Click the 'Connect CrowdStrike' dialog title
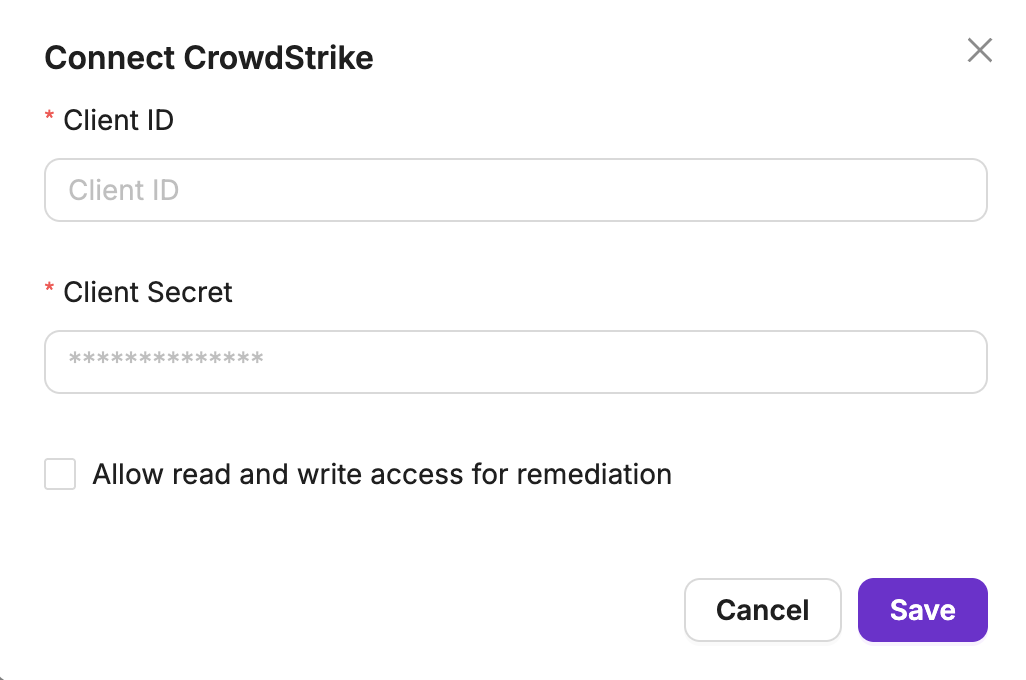 [x=209, y=58]
